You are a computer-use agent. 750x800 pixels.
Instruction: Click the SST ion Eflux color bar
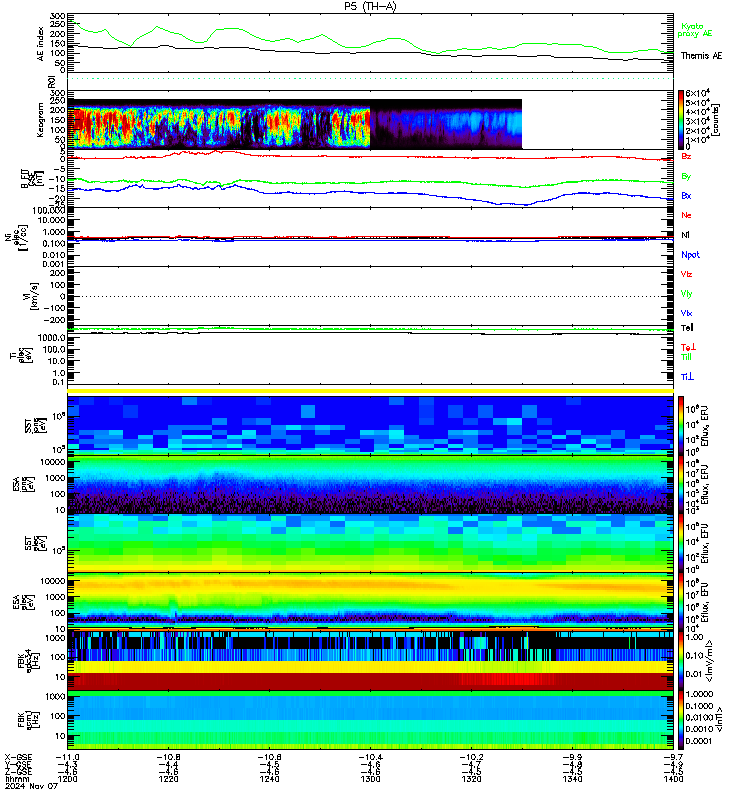(681, 425)
